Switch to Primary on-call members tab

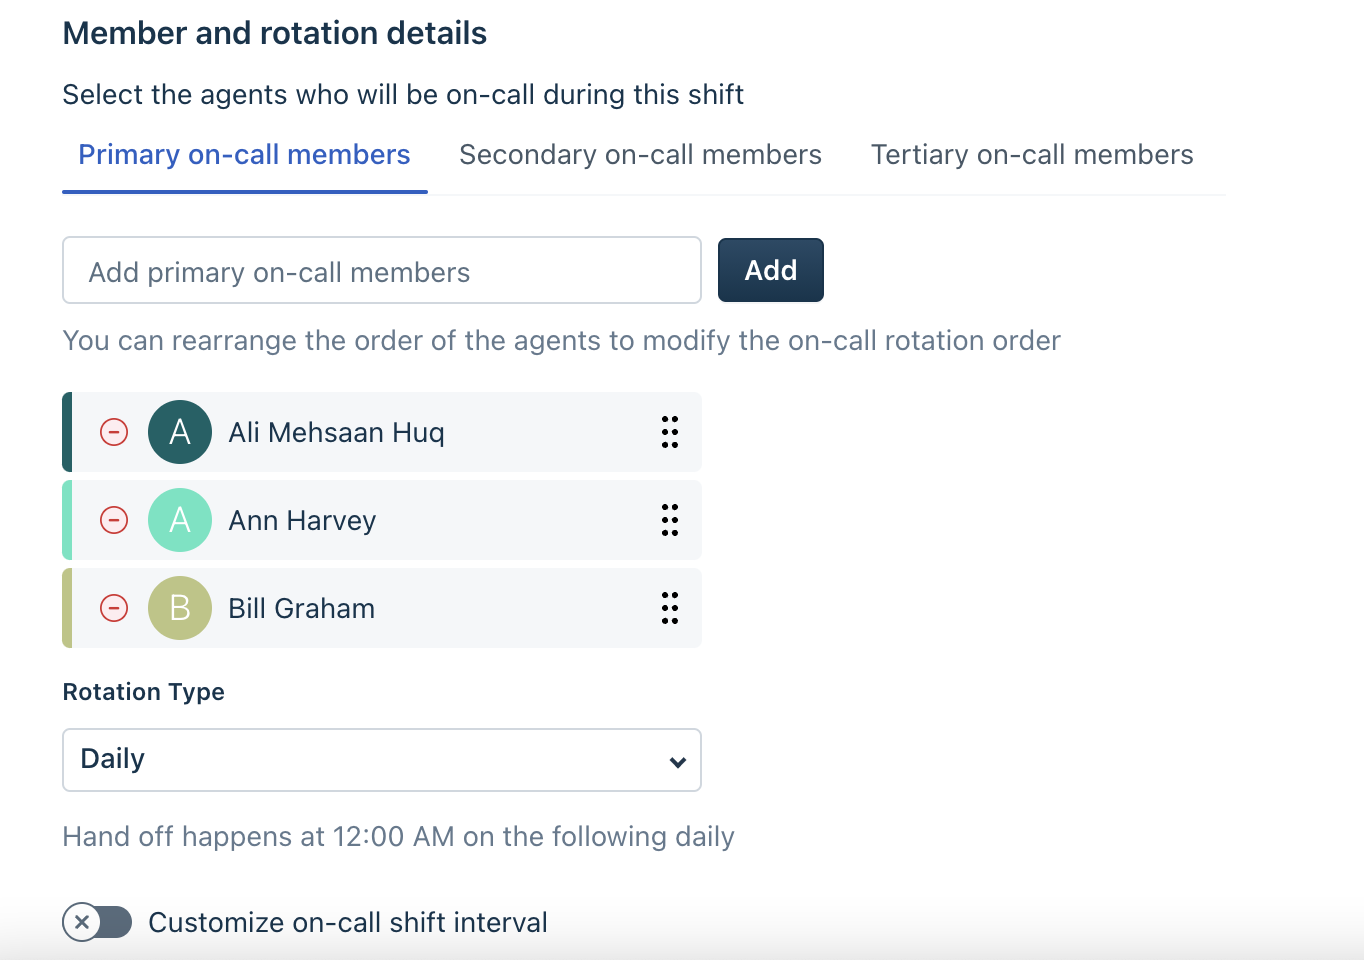[x=244, y=155]
